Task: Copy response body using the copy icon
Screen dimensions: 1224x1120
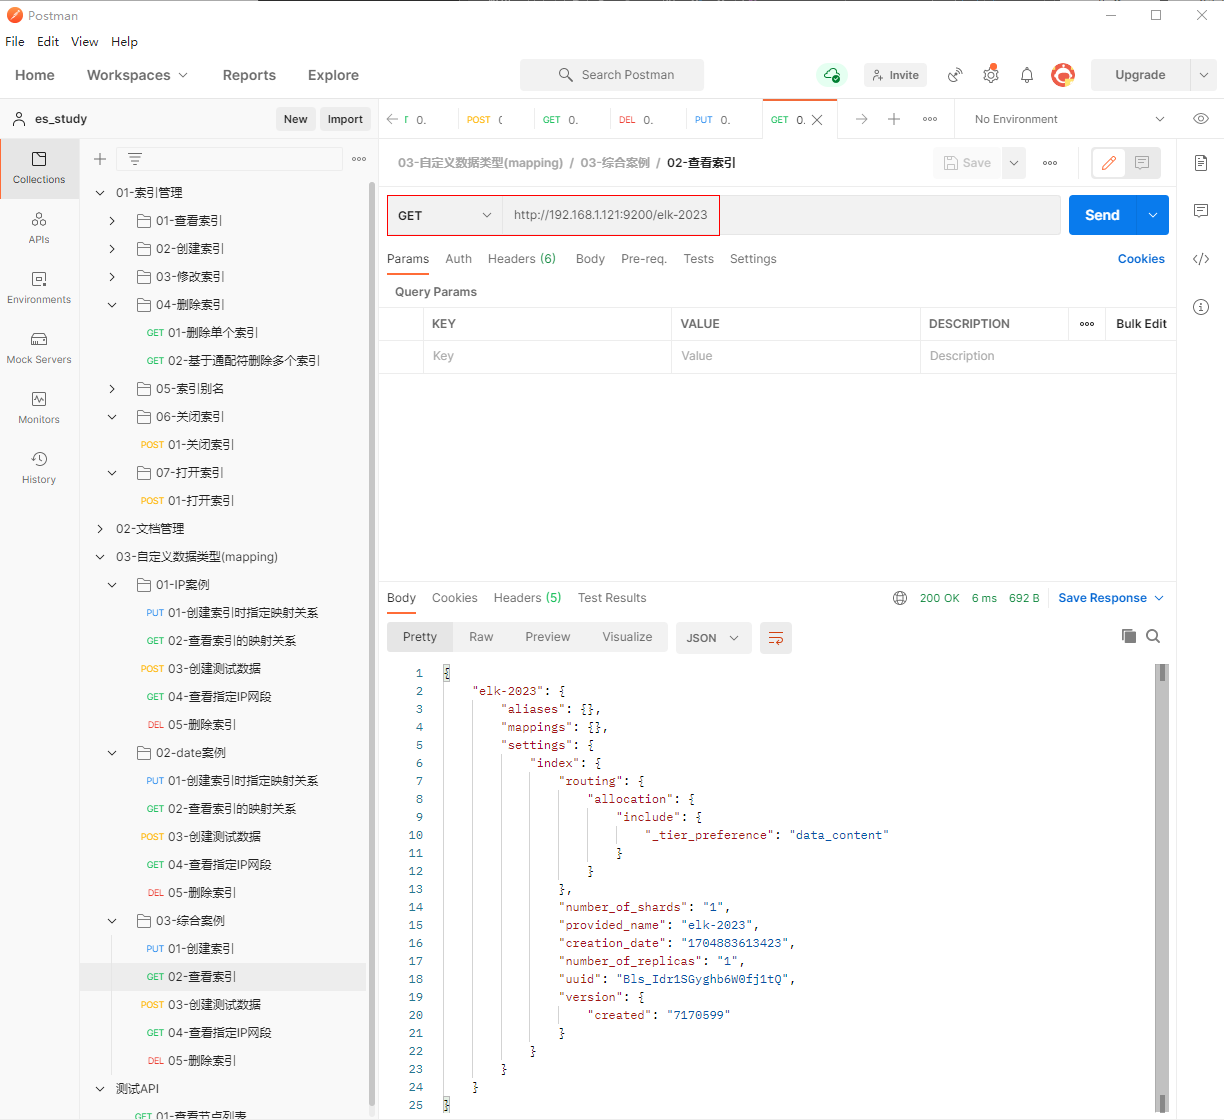Action: point(1129,636)
